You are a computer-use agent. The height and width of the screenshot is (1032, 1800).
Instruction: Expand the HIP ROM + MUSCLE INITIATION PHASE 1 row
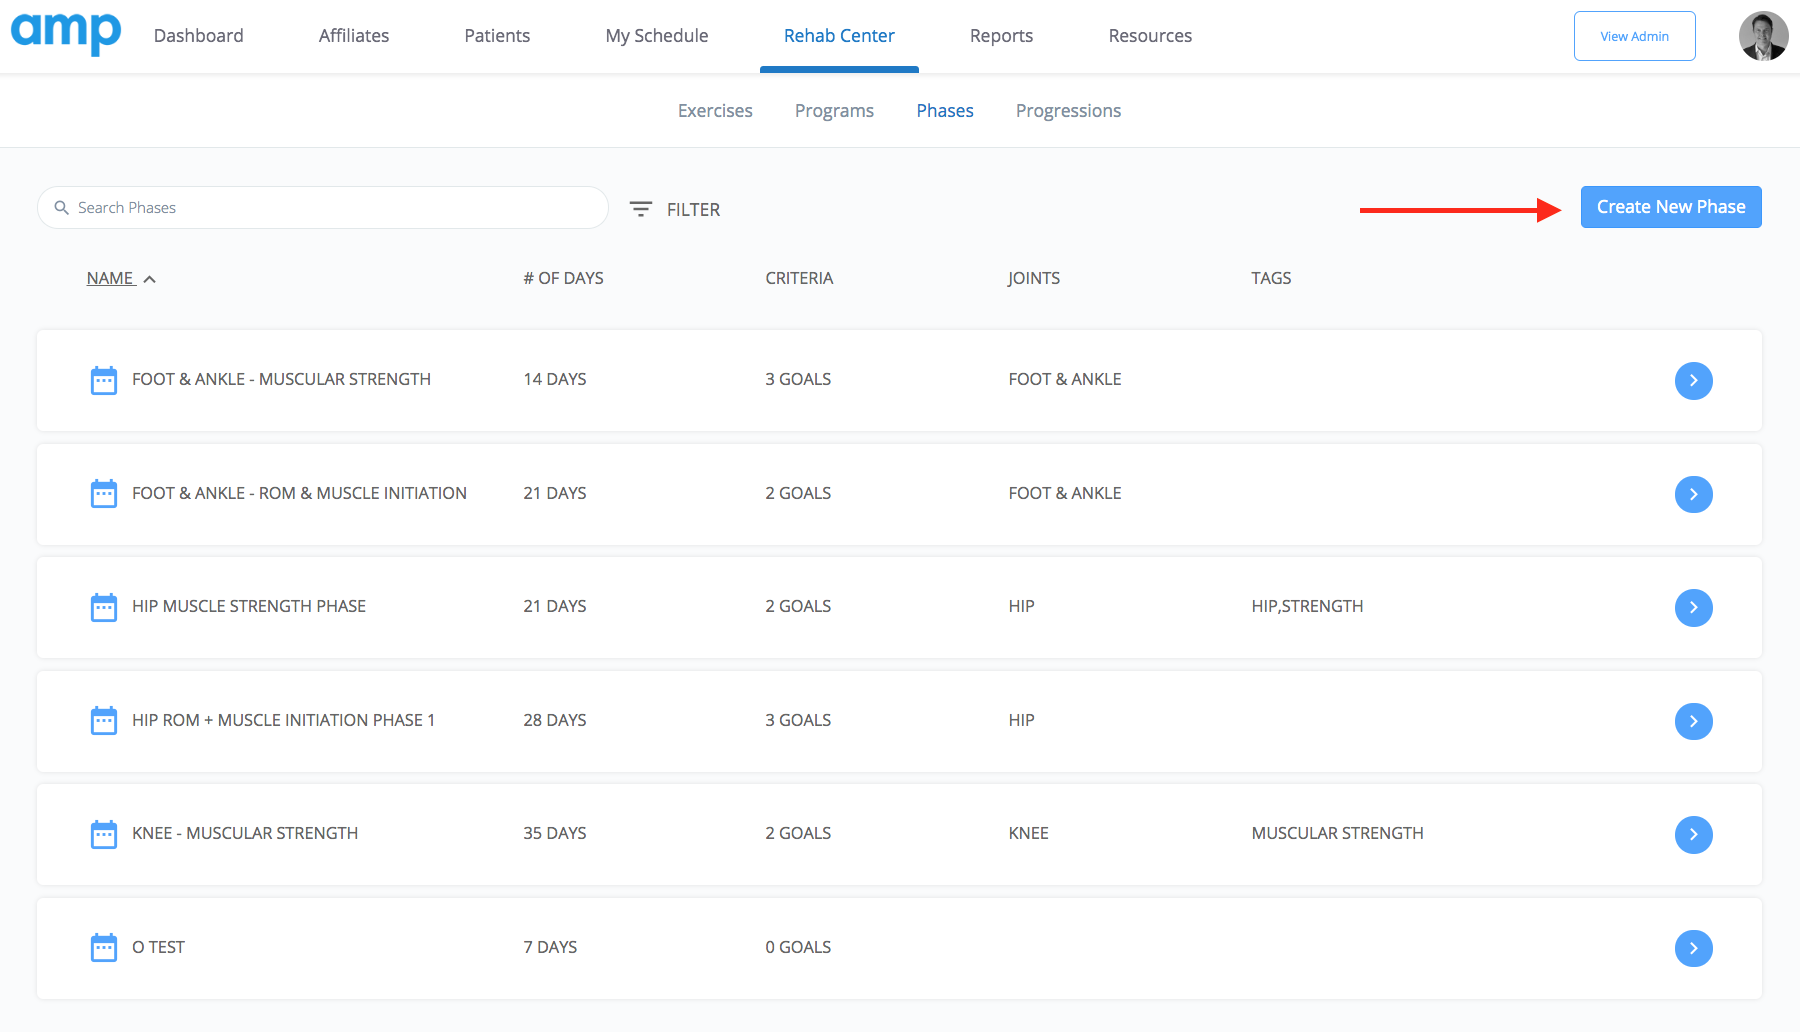pyautogui.click(x=1693, y=721)
